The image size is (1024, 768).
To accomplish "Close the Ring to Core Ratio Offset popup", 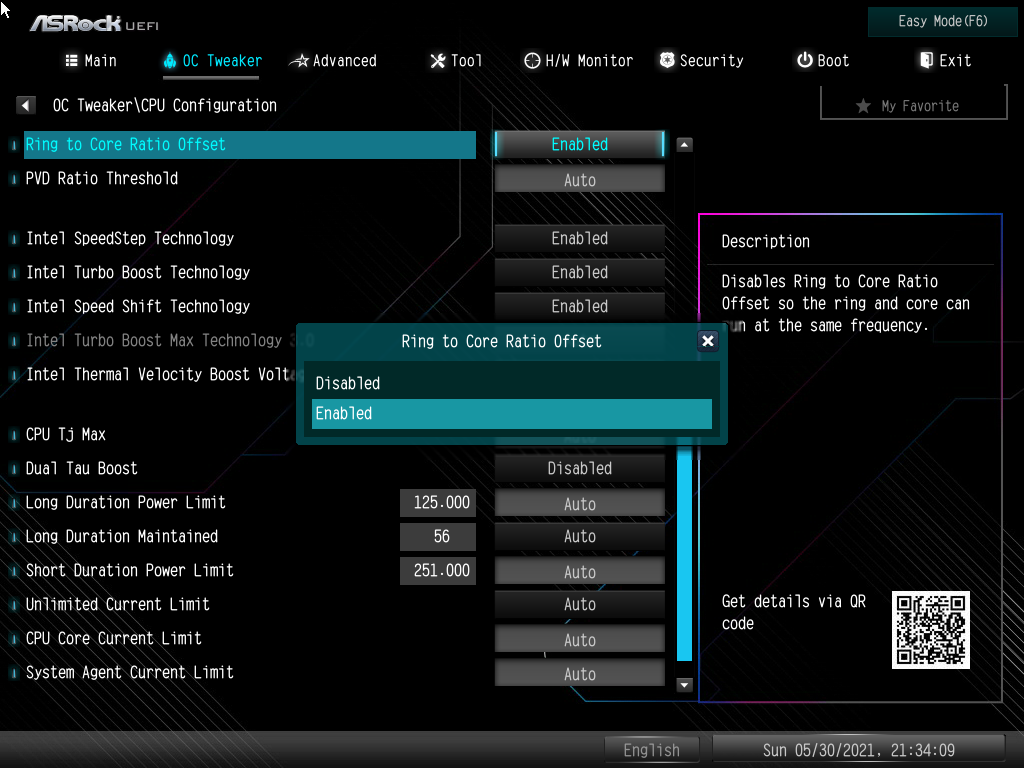I will 707,341.
